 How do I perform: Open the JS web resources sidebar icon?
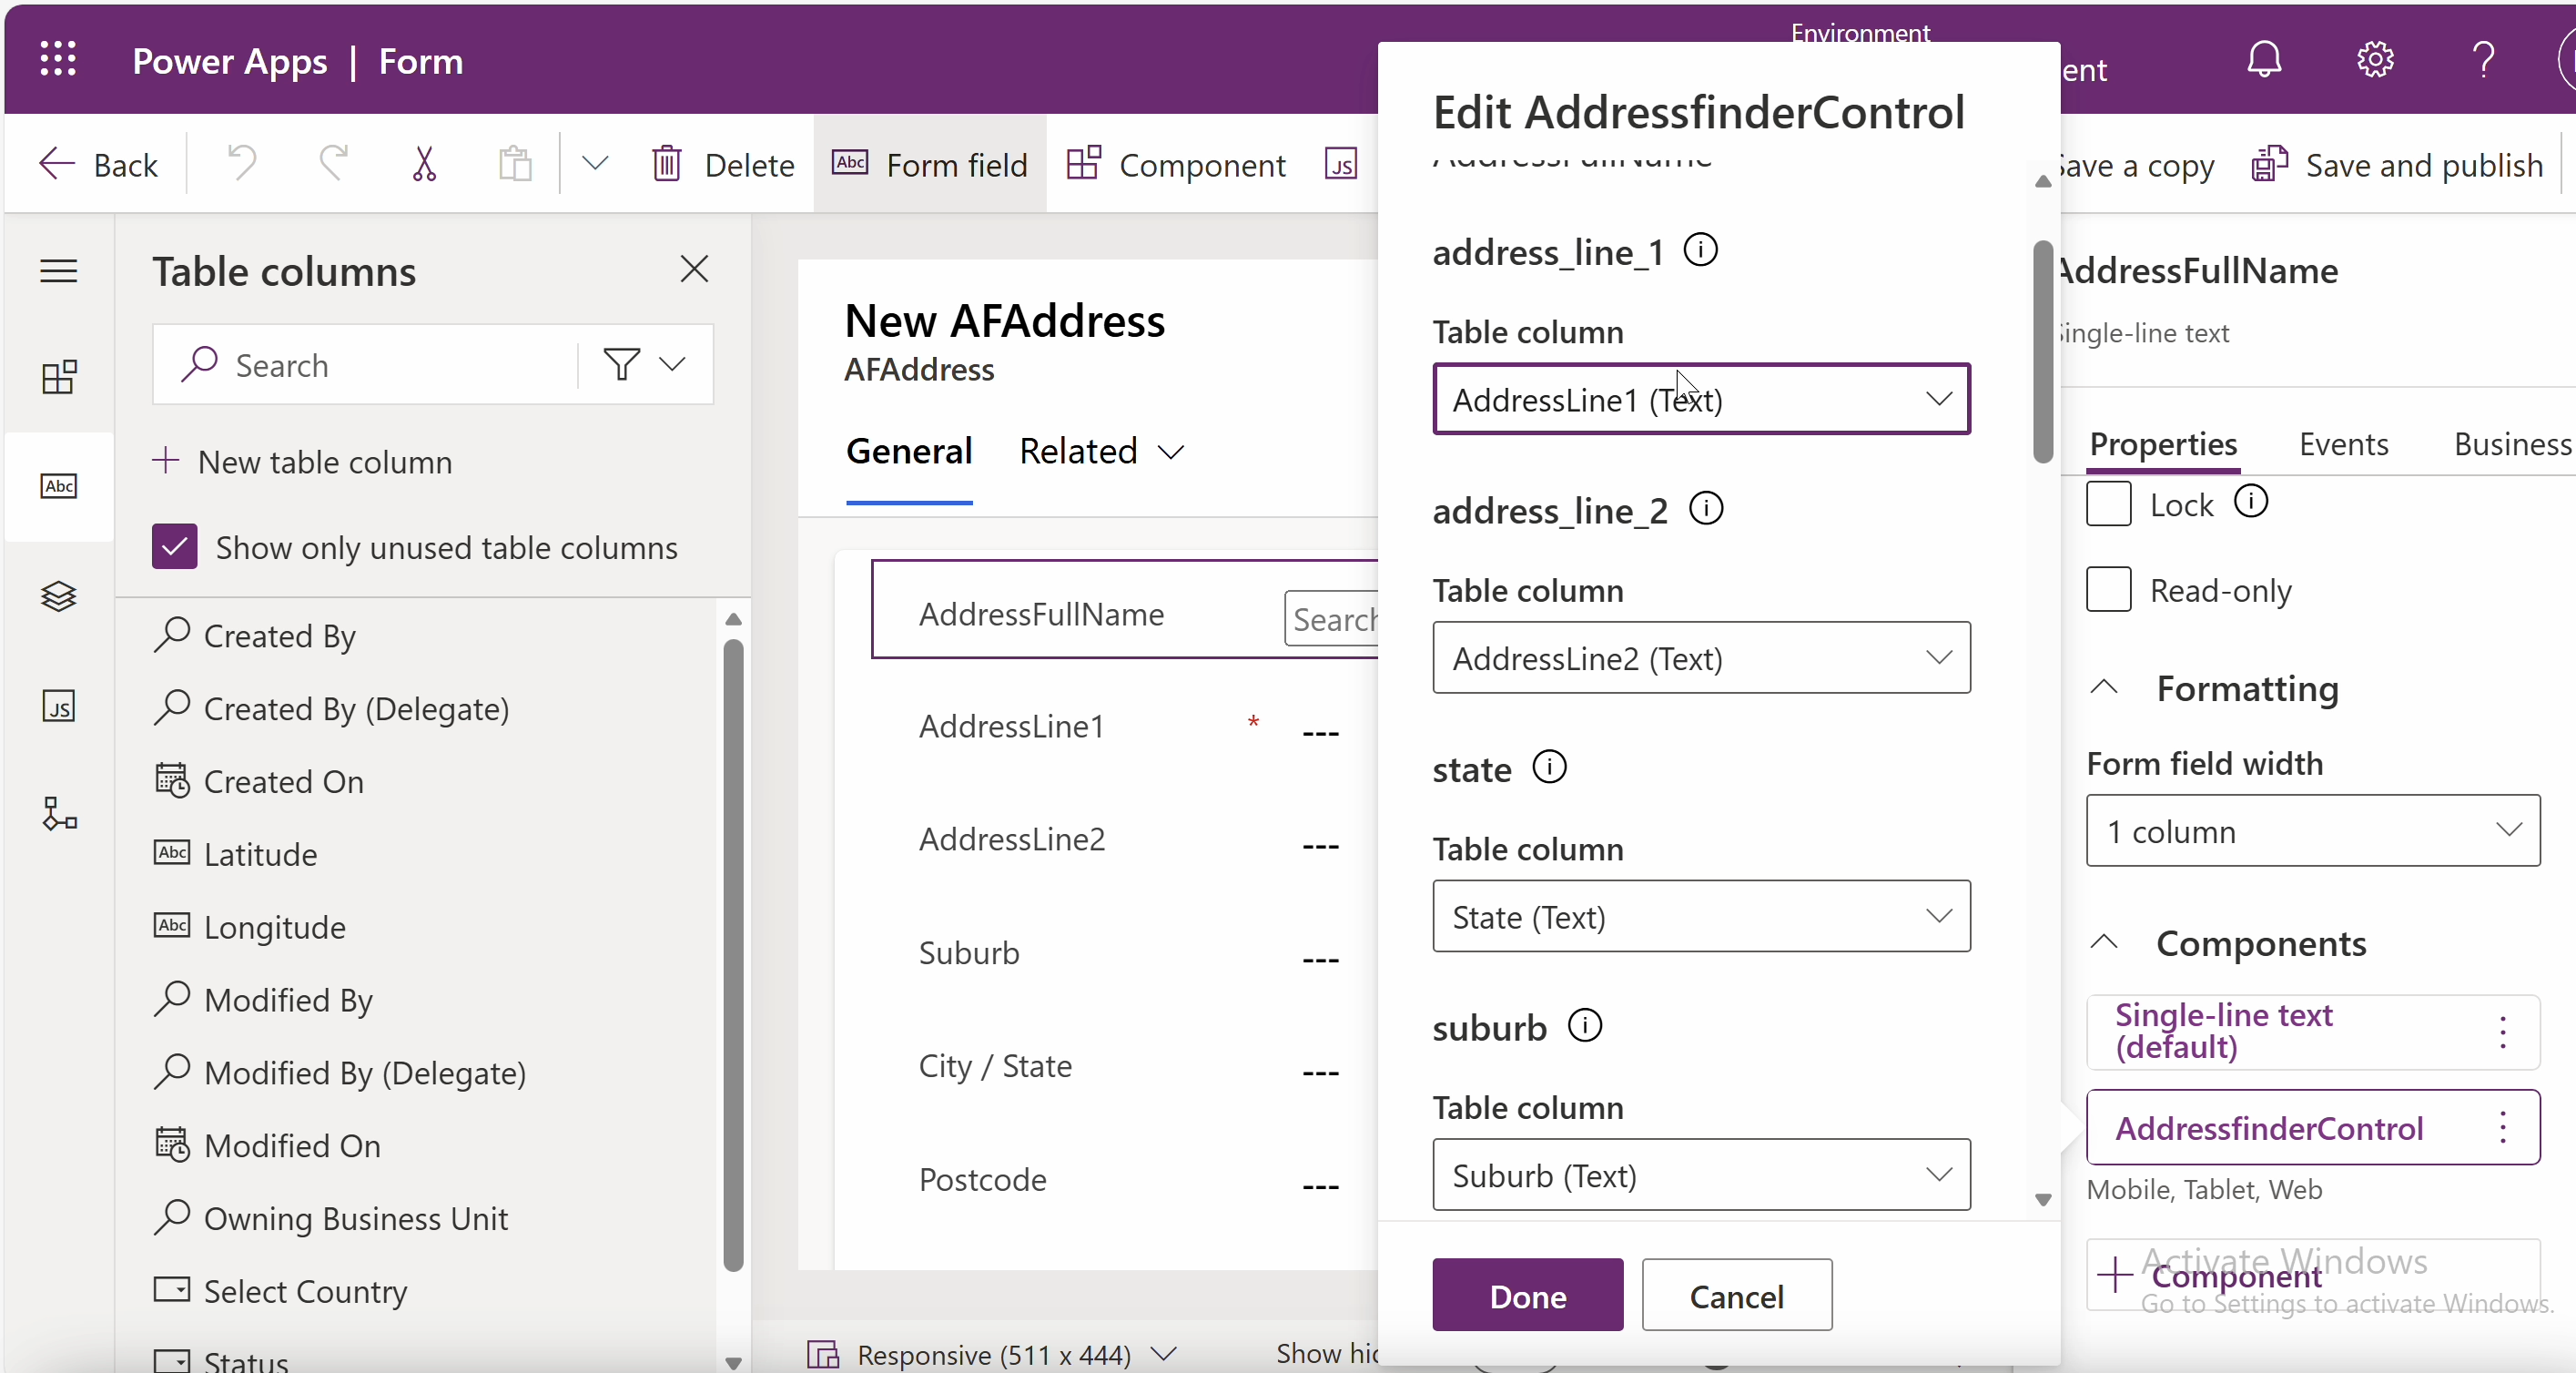[58, 705]
